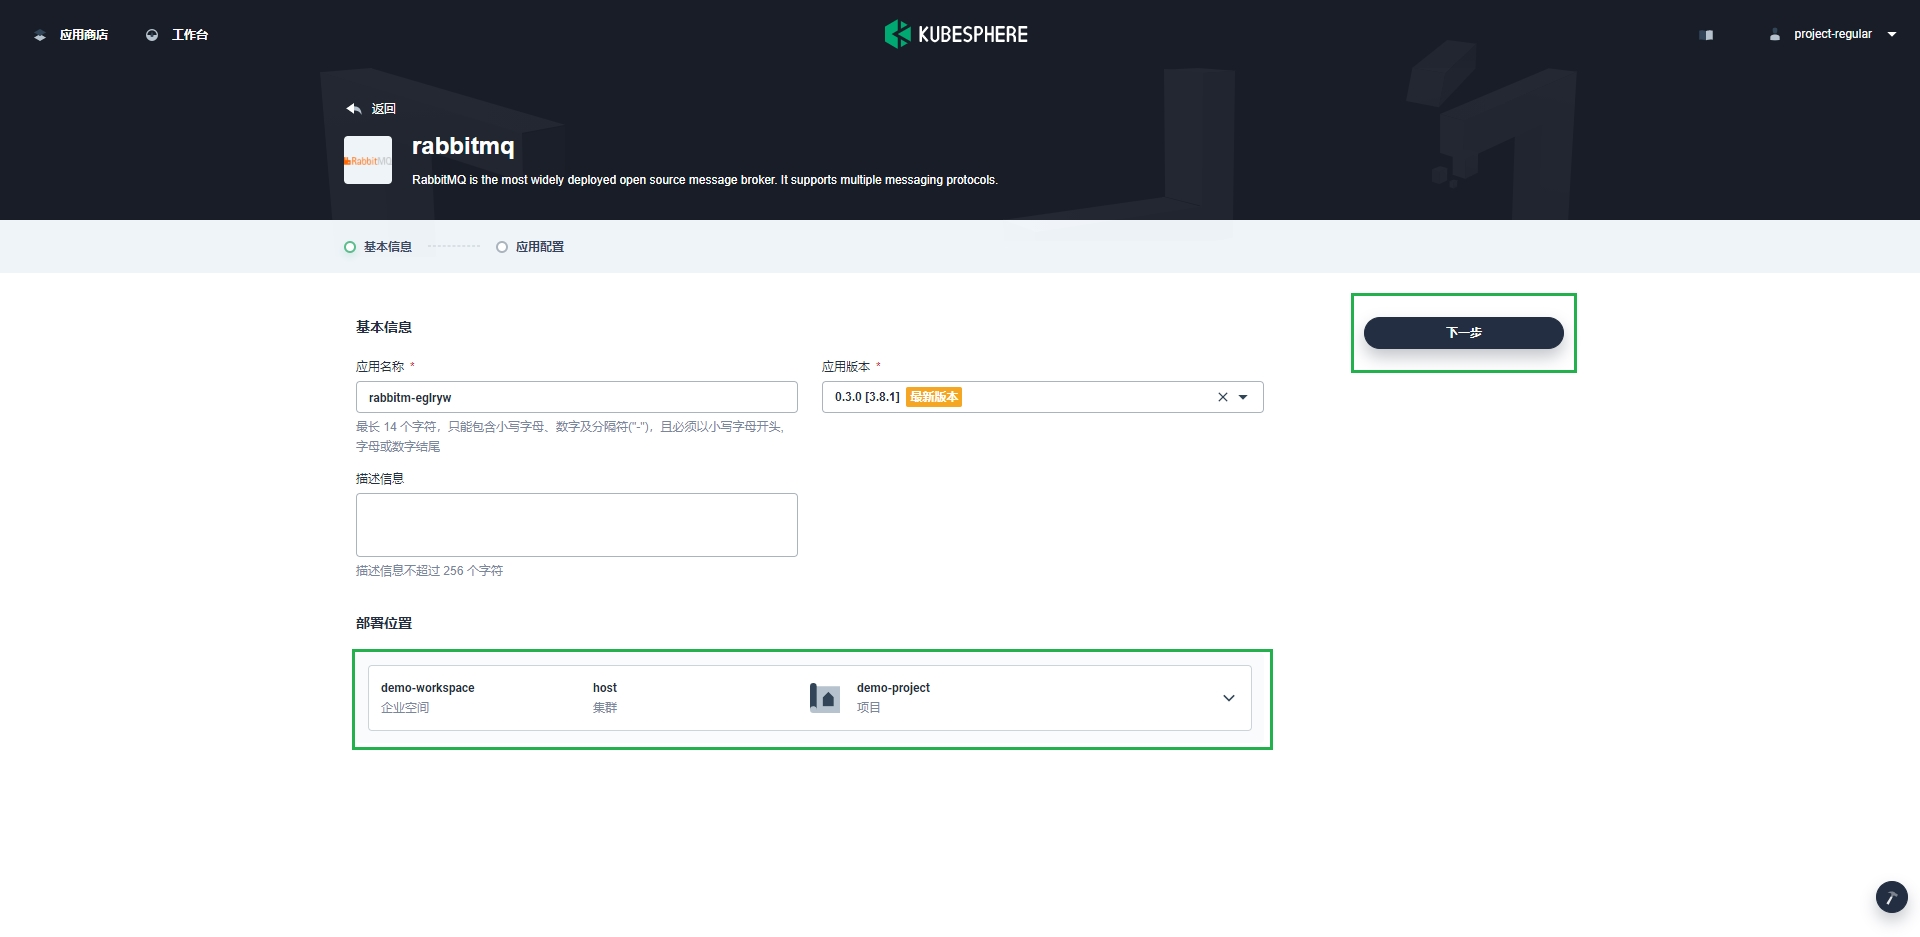Click the demo-workspace text
1920x937 pixels.
(x=428, y=688)
